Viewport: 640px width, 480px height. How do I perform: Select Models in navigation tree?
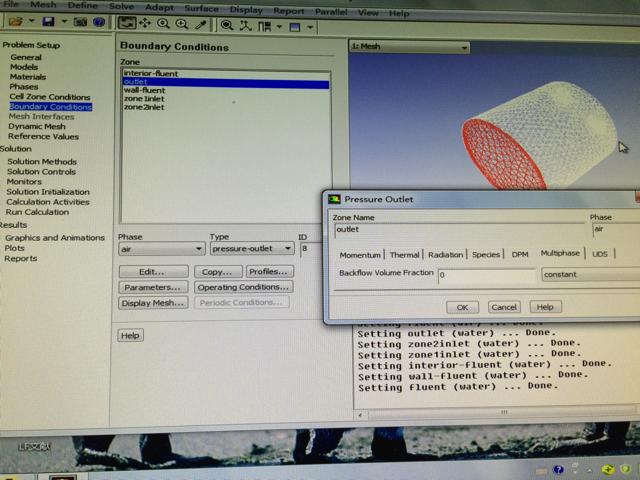click(x=24, y=67)
